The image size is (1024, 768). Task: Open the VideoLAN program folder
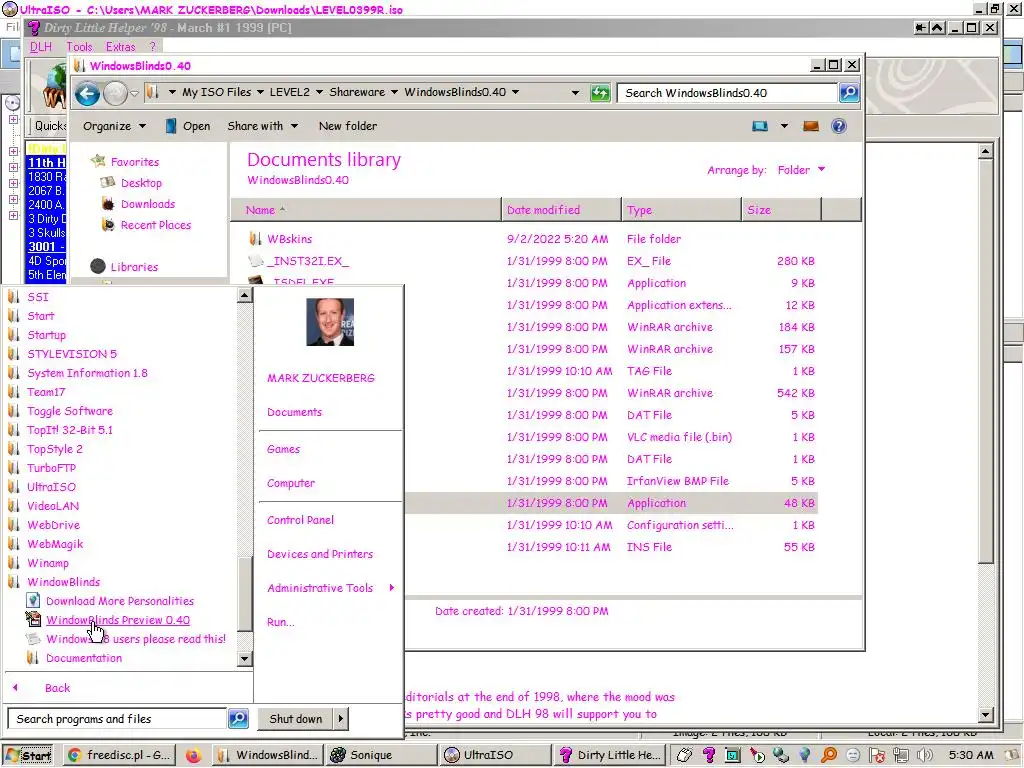coord(53,505)
